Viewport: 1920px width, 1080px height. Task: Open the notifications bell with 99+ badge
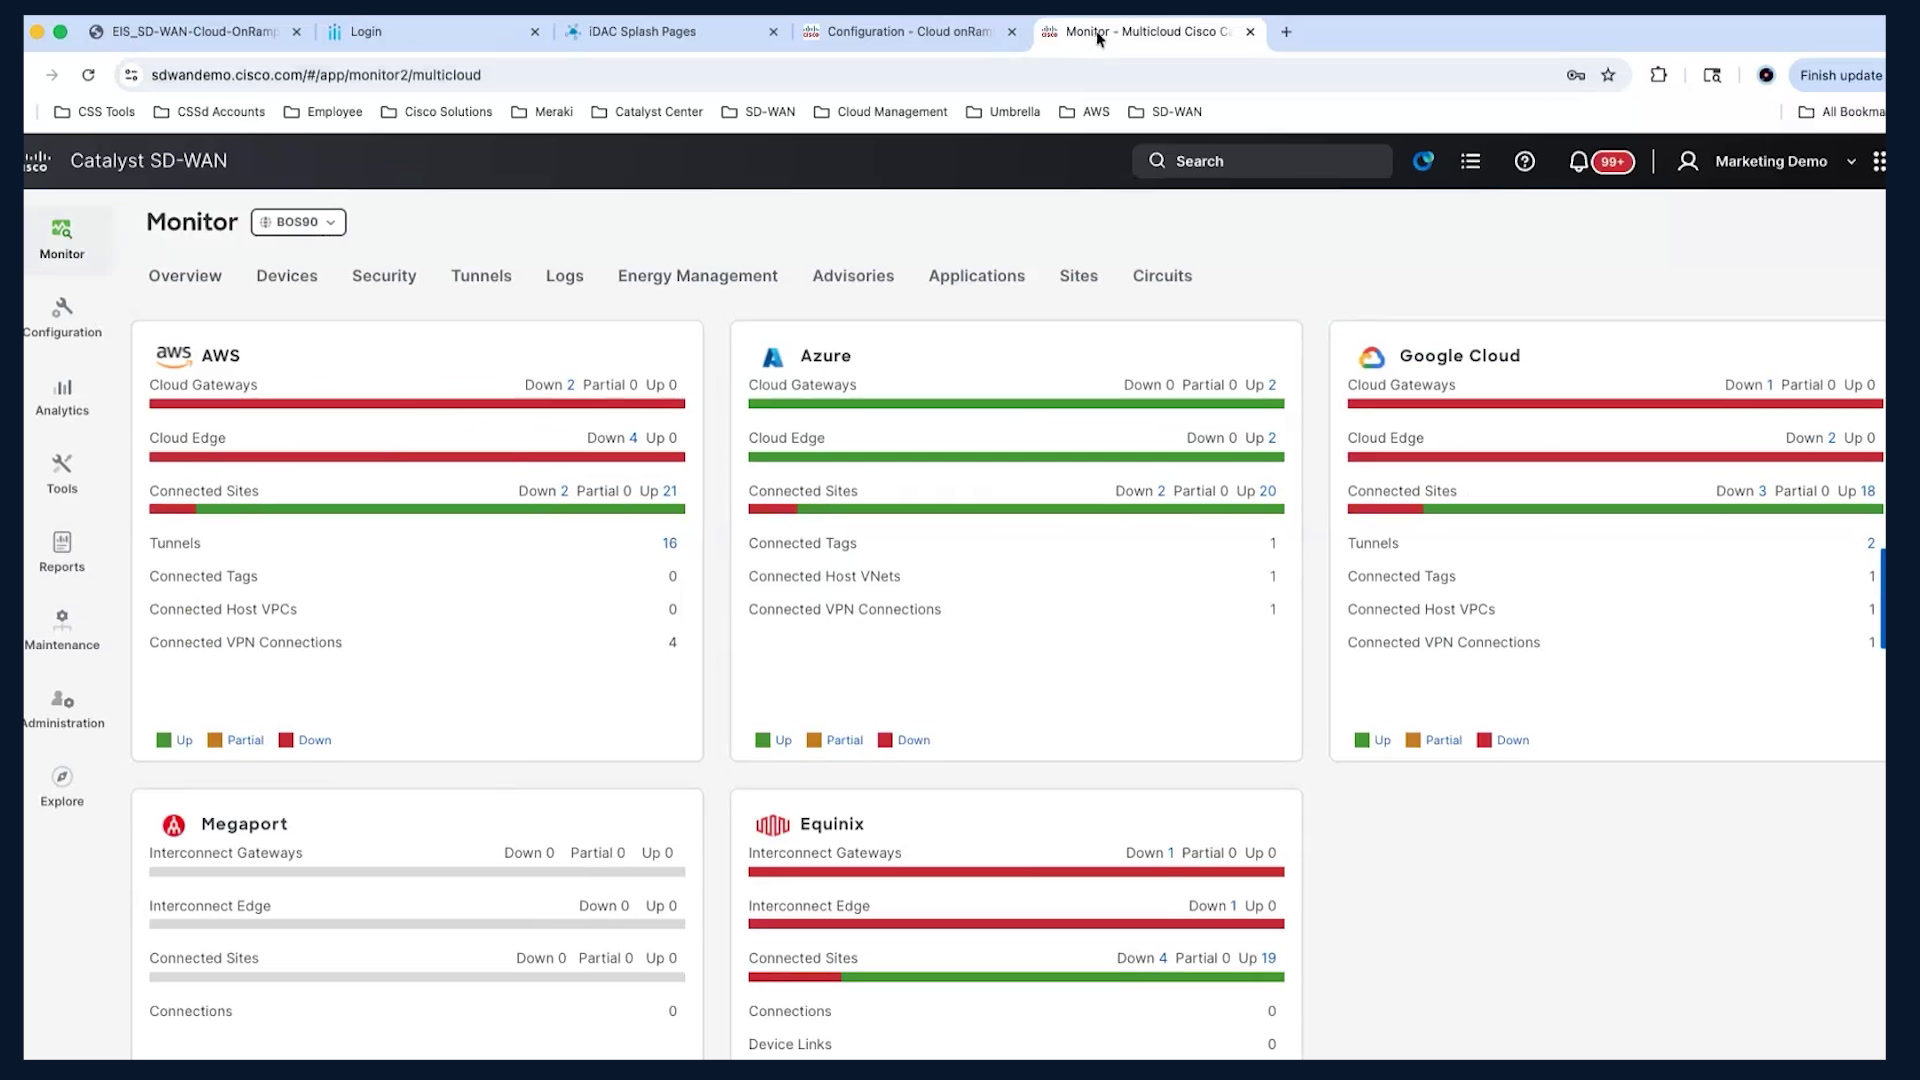click(x=1600, y=161)
